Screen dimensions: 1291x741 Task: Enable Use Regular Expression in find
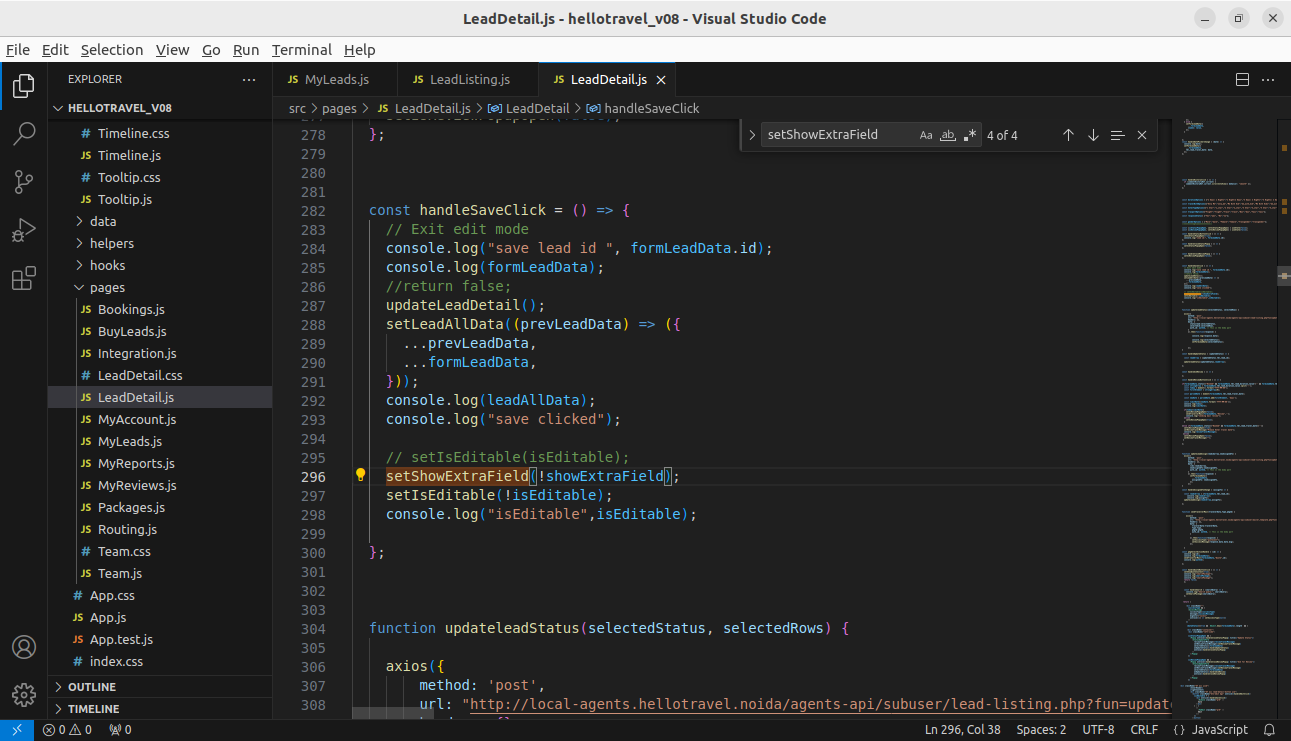(x=970, y=135)
